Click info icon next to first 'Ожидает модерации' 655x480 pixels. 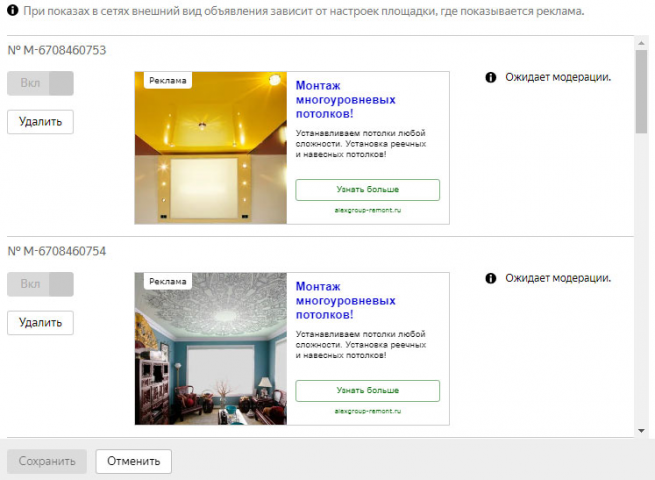pyautogui.click(x=491, y=77)
